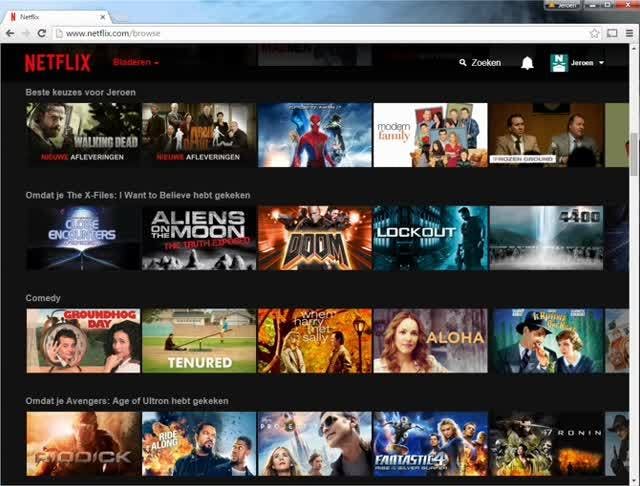Go back with the browser back arrow
The image size is (640, 486).
click(10, 33)
